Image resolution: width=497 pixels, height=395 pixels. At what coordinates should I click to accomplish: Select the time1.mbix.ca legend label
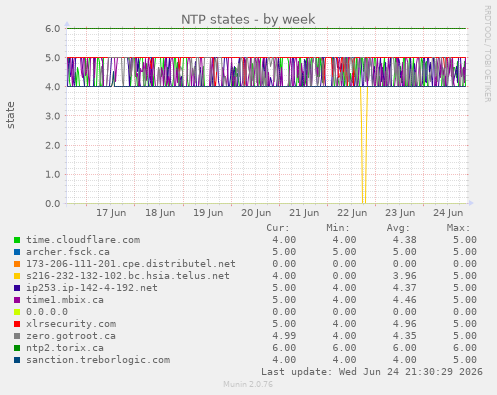(65, 300)
